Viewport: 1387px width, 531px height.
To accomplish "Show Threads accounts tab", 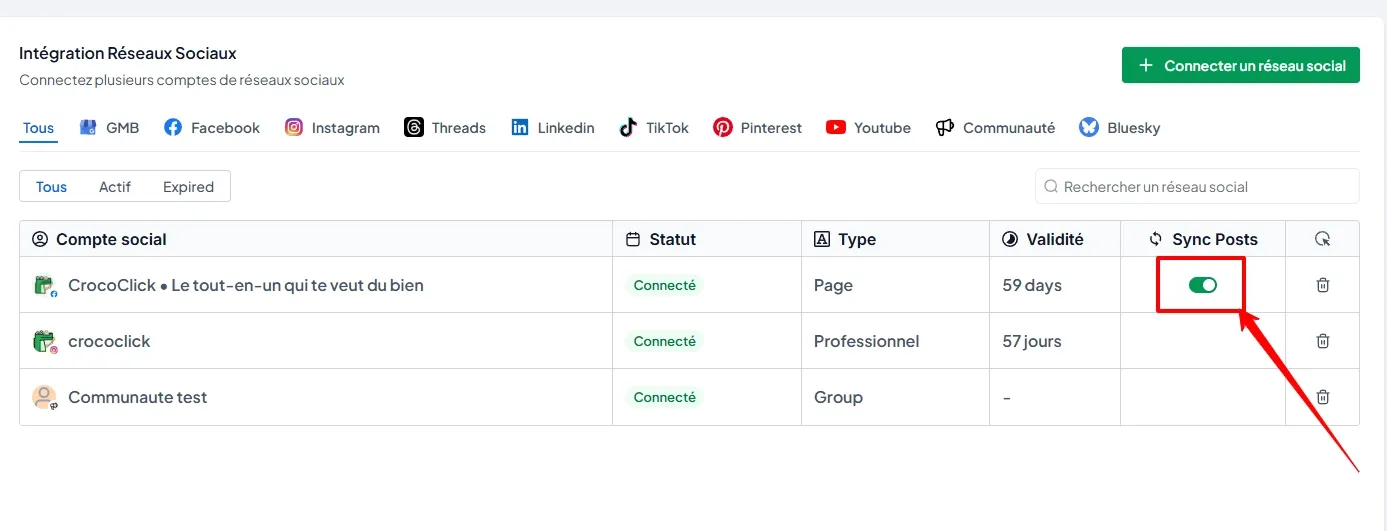I will click(x=445, y=128).
